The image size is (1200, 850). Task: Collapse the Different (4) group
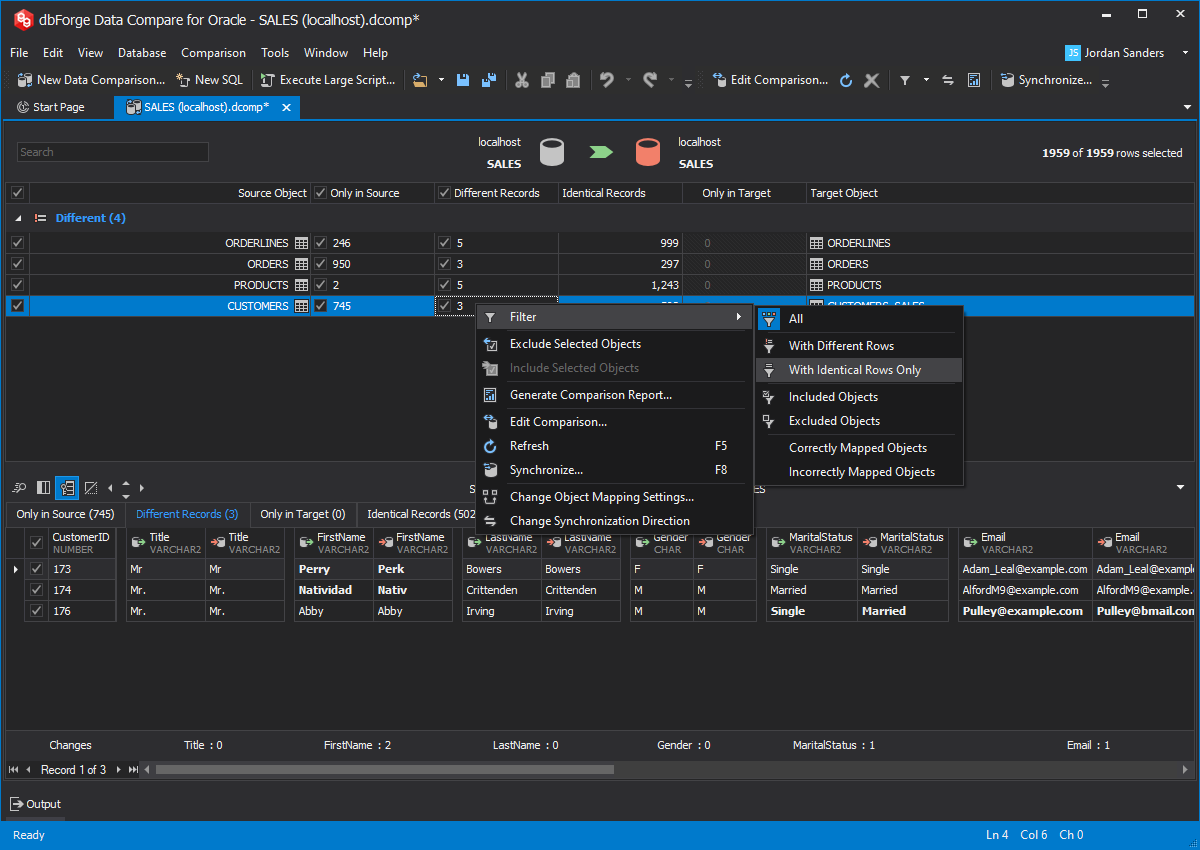point(18,218)
